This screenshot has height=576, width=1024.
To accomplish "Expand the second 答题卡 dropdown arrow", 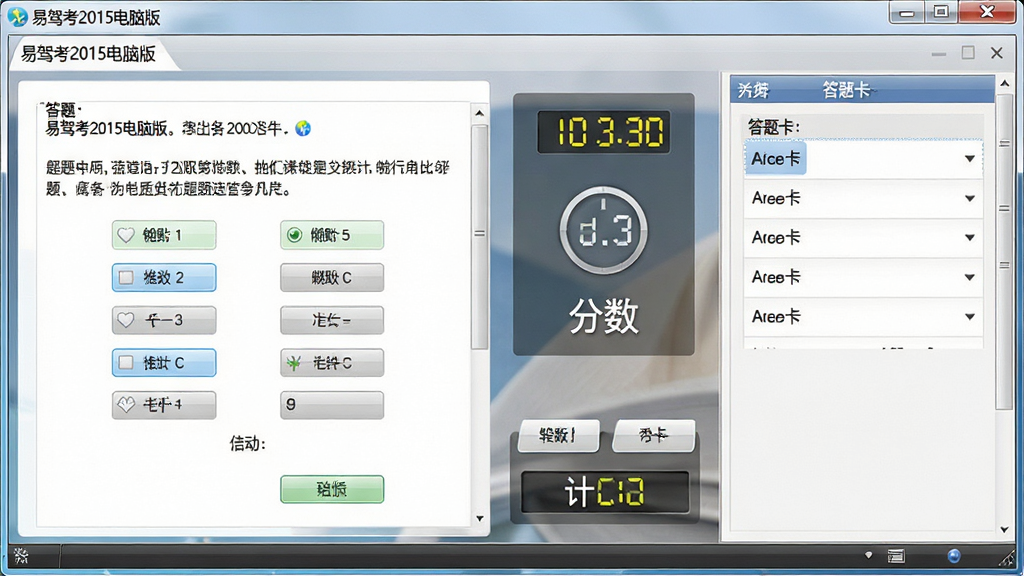I will tap(970, 199).
